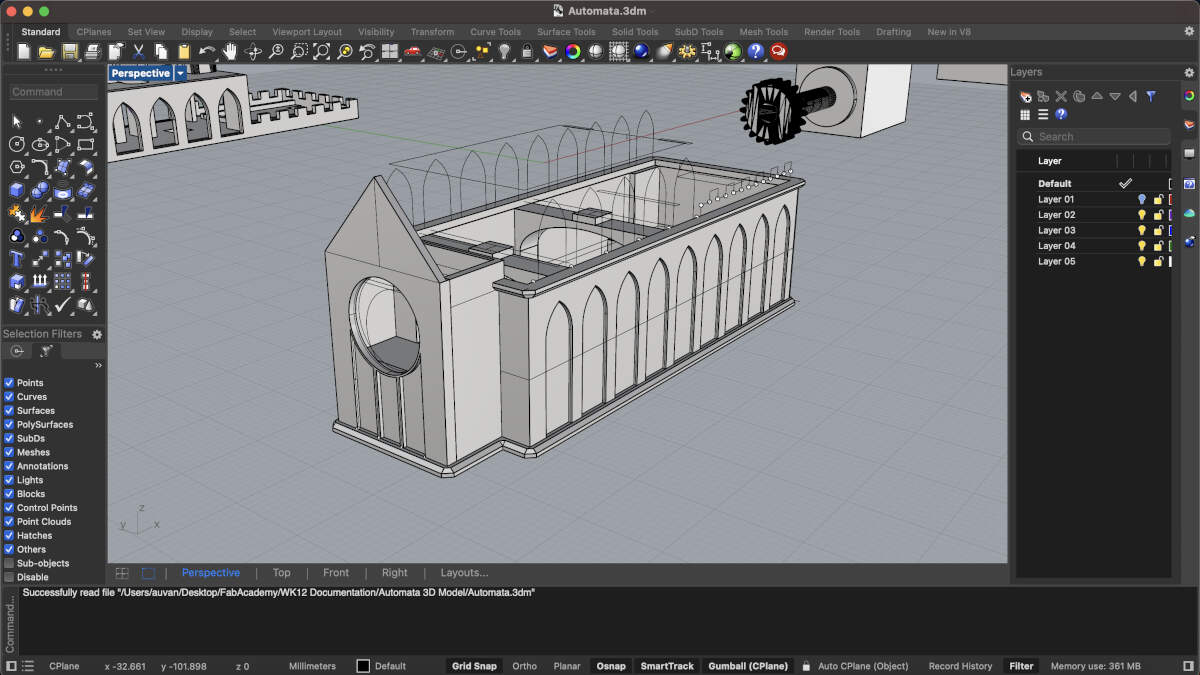The height and width of the screenshot is (675, 1200).
Task: Select the Boolean Union spheres tool
Action: click(x=40, y=190)
